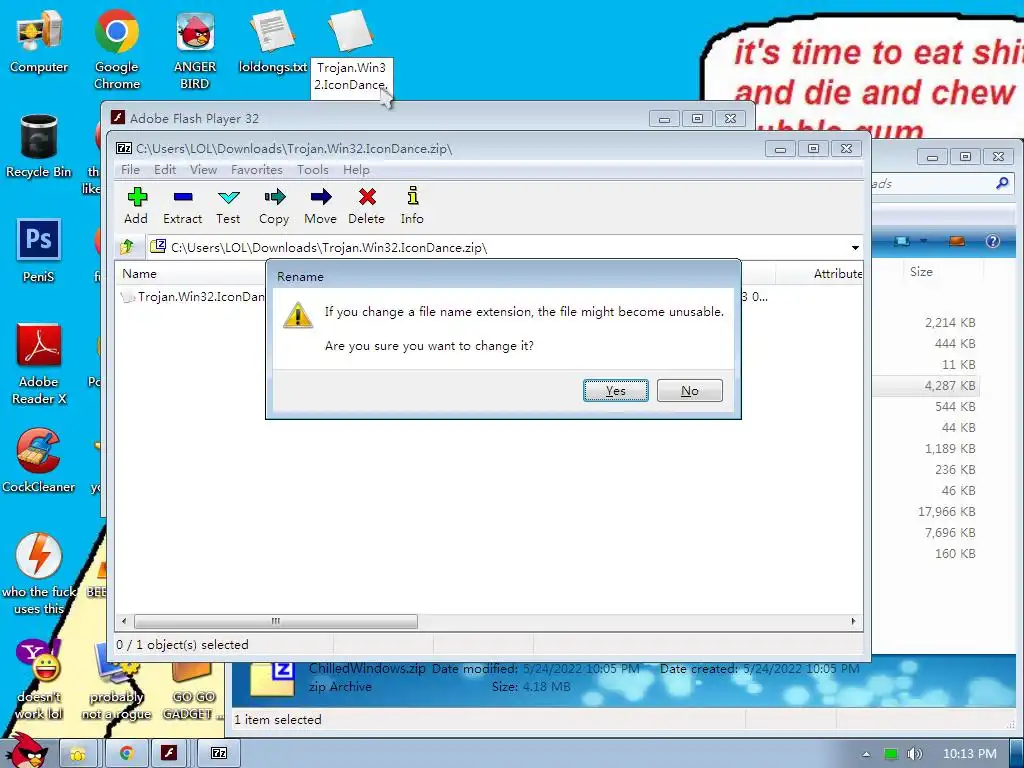The height and width of the screenshot is (768, 1024).
Task: Open the Edit menu in 7-Zip
Action: [165, 170]
